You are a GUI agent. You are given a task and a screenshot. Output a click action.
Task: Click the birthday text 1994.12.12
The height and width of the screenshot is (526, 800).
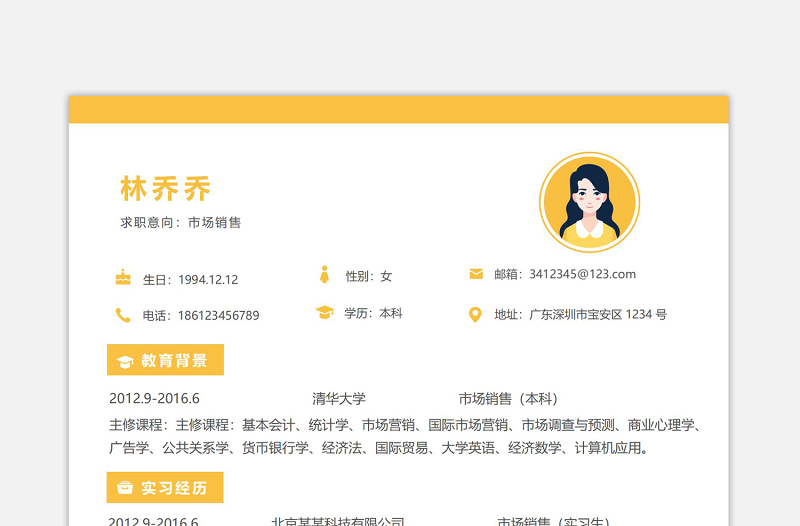pyautogui.click(x=208, y=280)
